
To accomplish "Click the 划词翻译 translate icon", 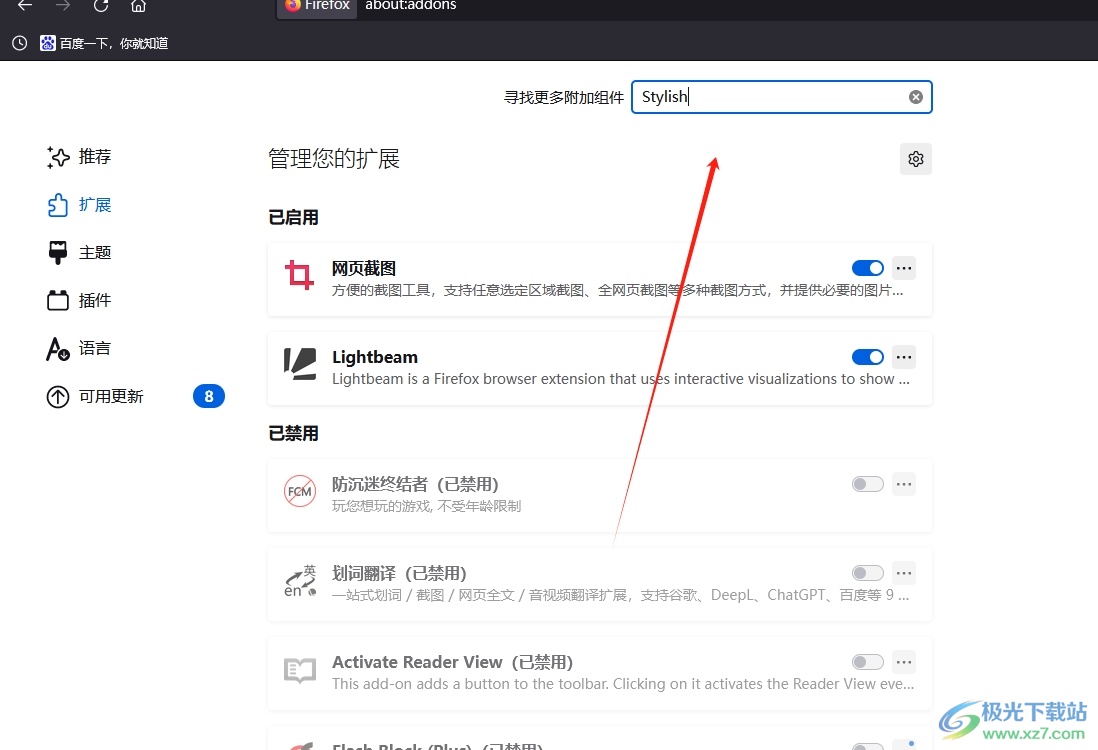I will tap(300, 581).
